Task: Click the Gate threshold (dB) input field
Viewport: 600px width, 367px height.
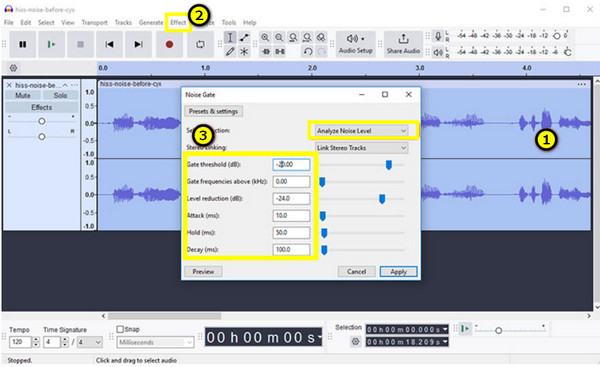Action: coord(291,165)
